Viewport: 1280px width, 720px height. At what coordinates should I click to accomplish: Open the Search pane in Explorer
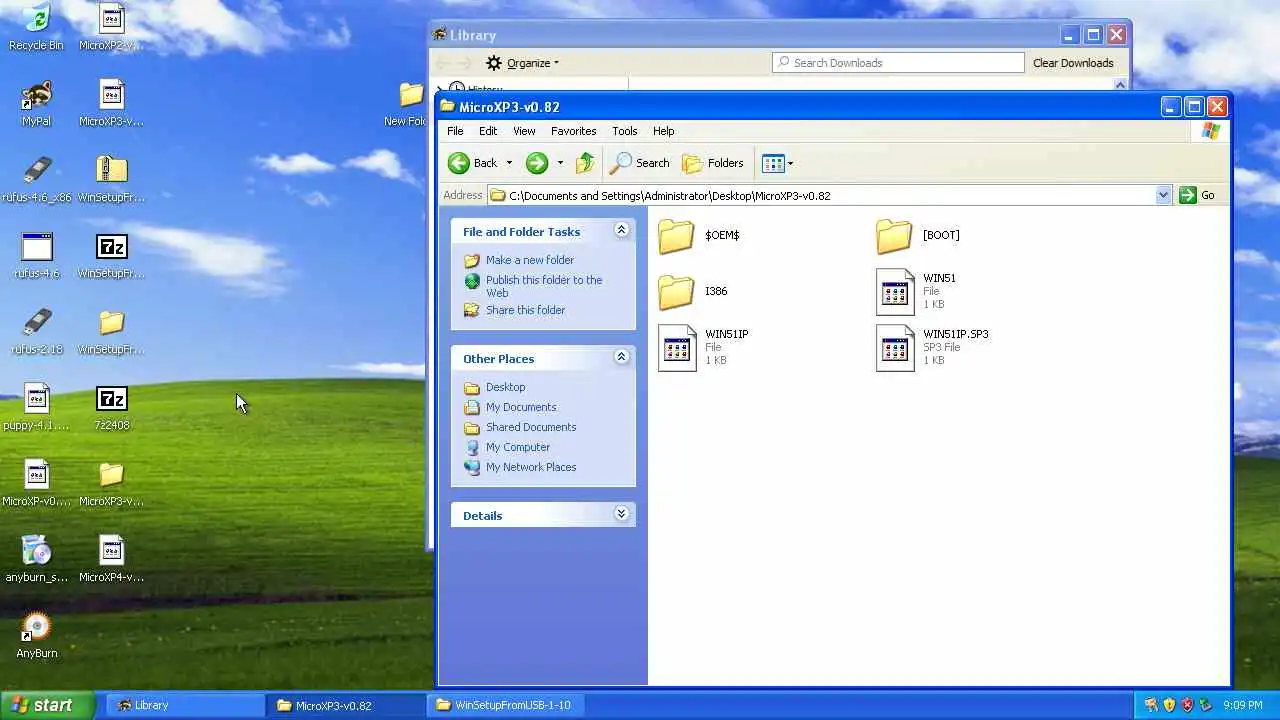click(x=640, y=163)
